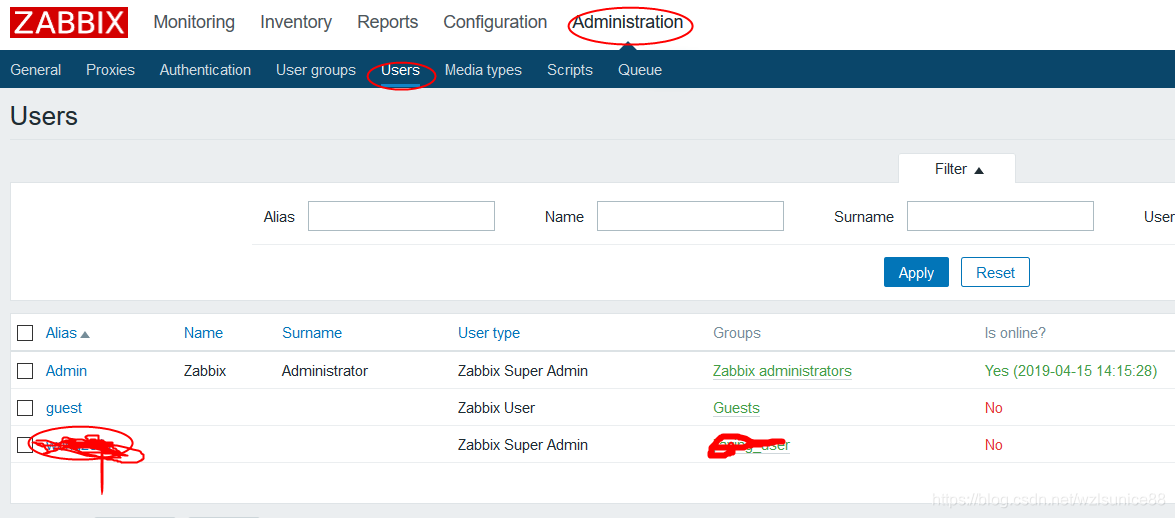Click Admin's Zabbix Super Admin type
Viewport: 1175px width, 518px height.
click(522, 370)
